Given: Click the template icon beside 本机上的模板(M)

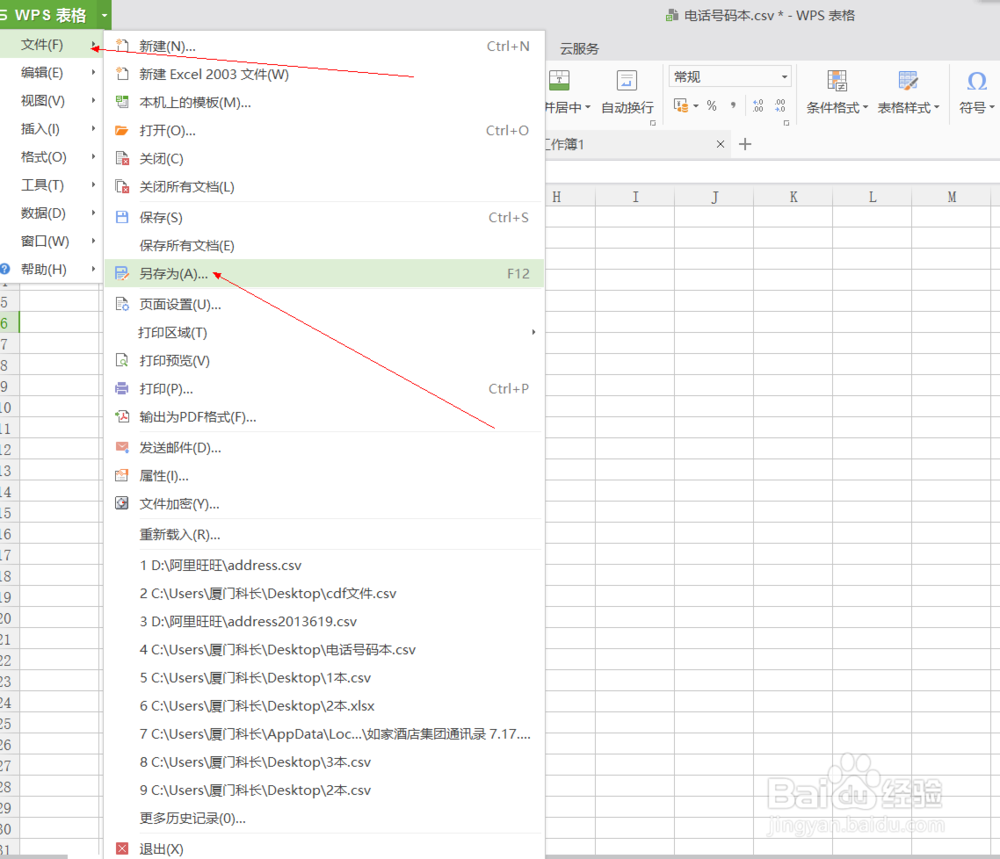Looking at the screenshot, I should click(x=122, y=102).
